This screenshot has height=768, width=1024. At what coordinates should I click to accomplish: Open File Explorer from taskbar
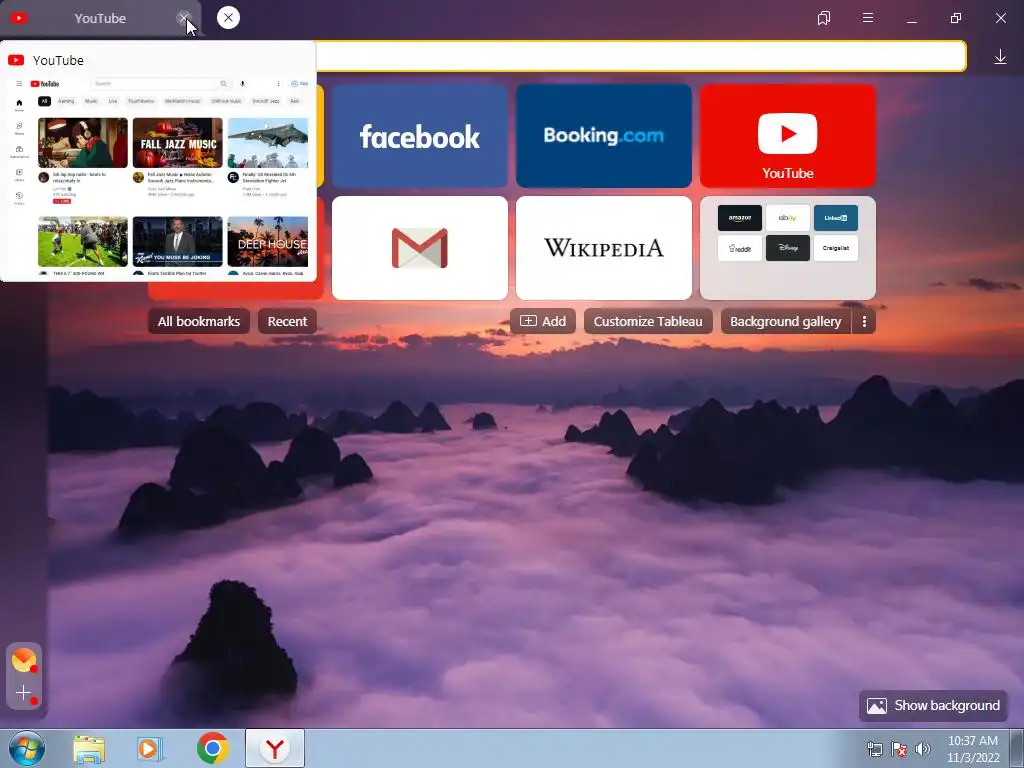click(89, 748)
